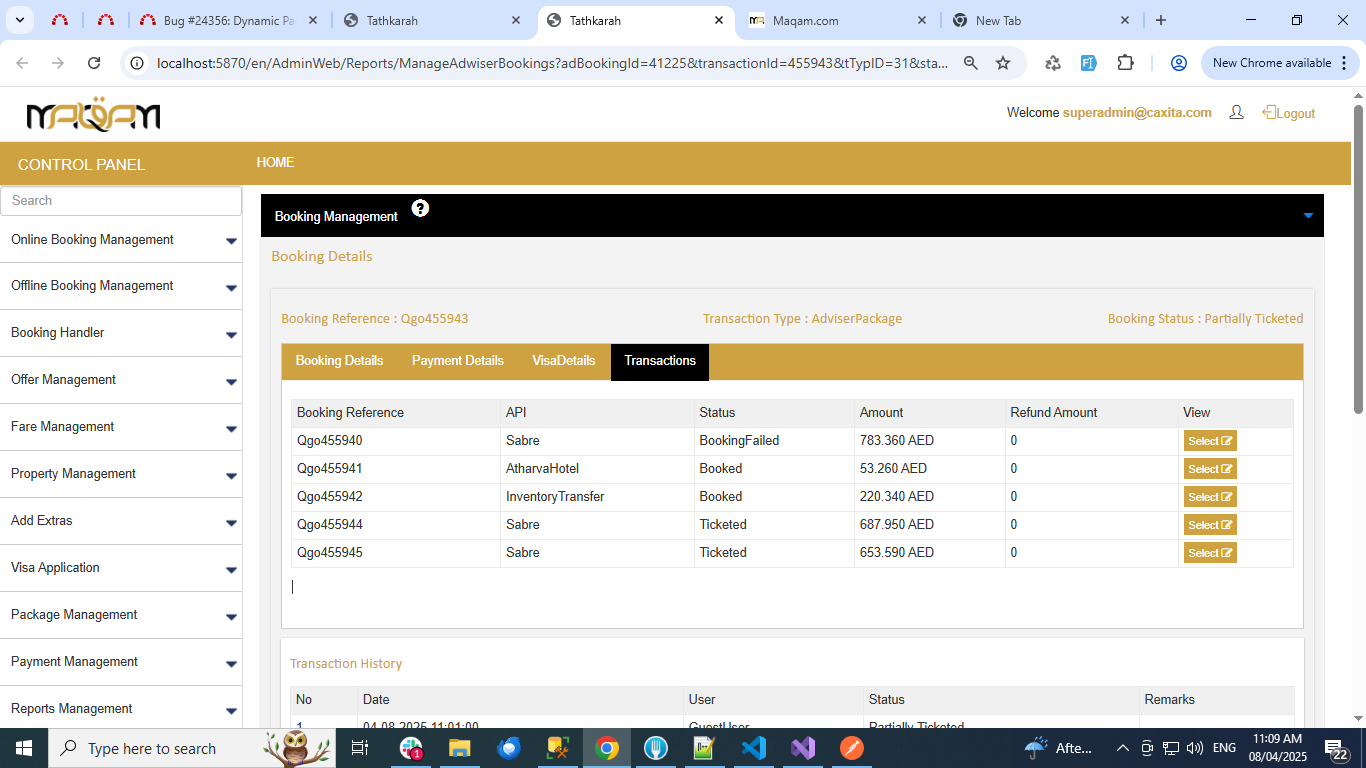This screenshot has height=768, width=1366.
Task: Open the Chrome extensions puzzle icon
Action: coord(1125,63)
